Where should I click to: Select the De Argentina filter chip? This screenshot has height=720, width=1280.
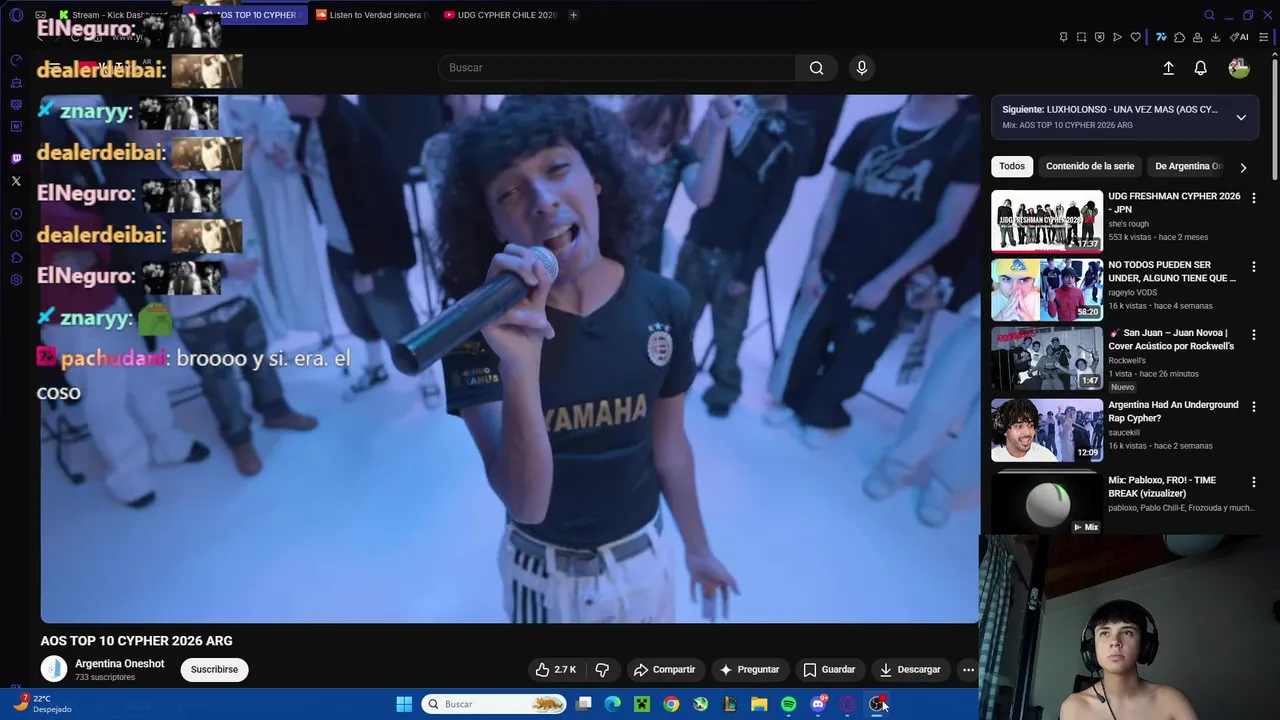pos(1188,166)
